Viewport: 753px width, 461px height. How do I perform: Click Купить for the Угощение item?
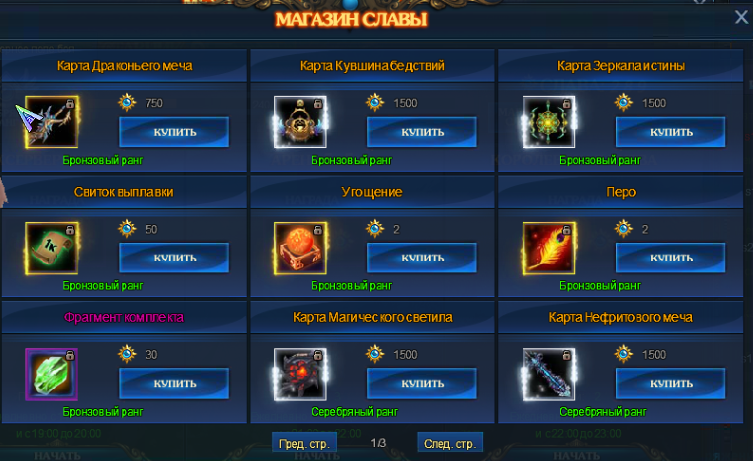[x=422, y=258]
